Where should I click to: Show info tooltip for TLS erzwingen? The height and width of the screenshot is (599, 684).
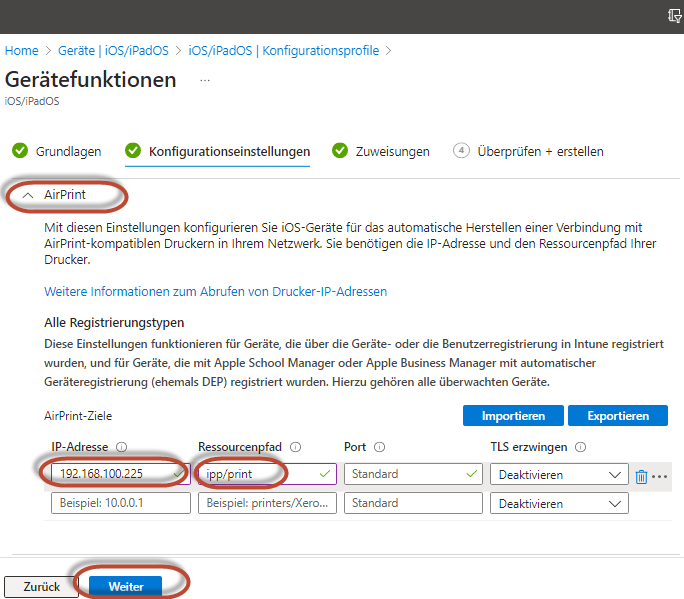[581, 448]
